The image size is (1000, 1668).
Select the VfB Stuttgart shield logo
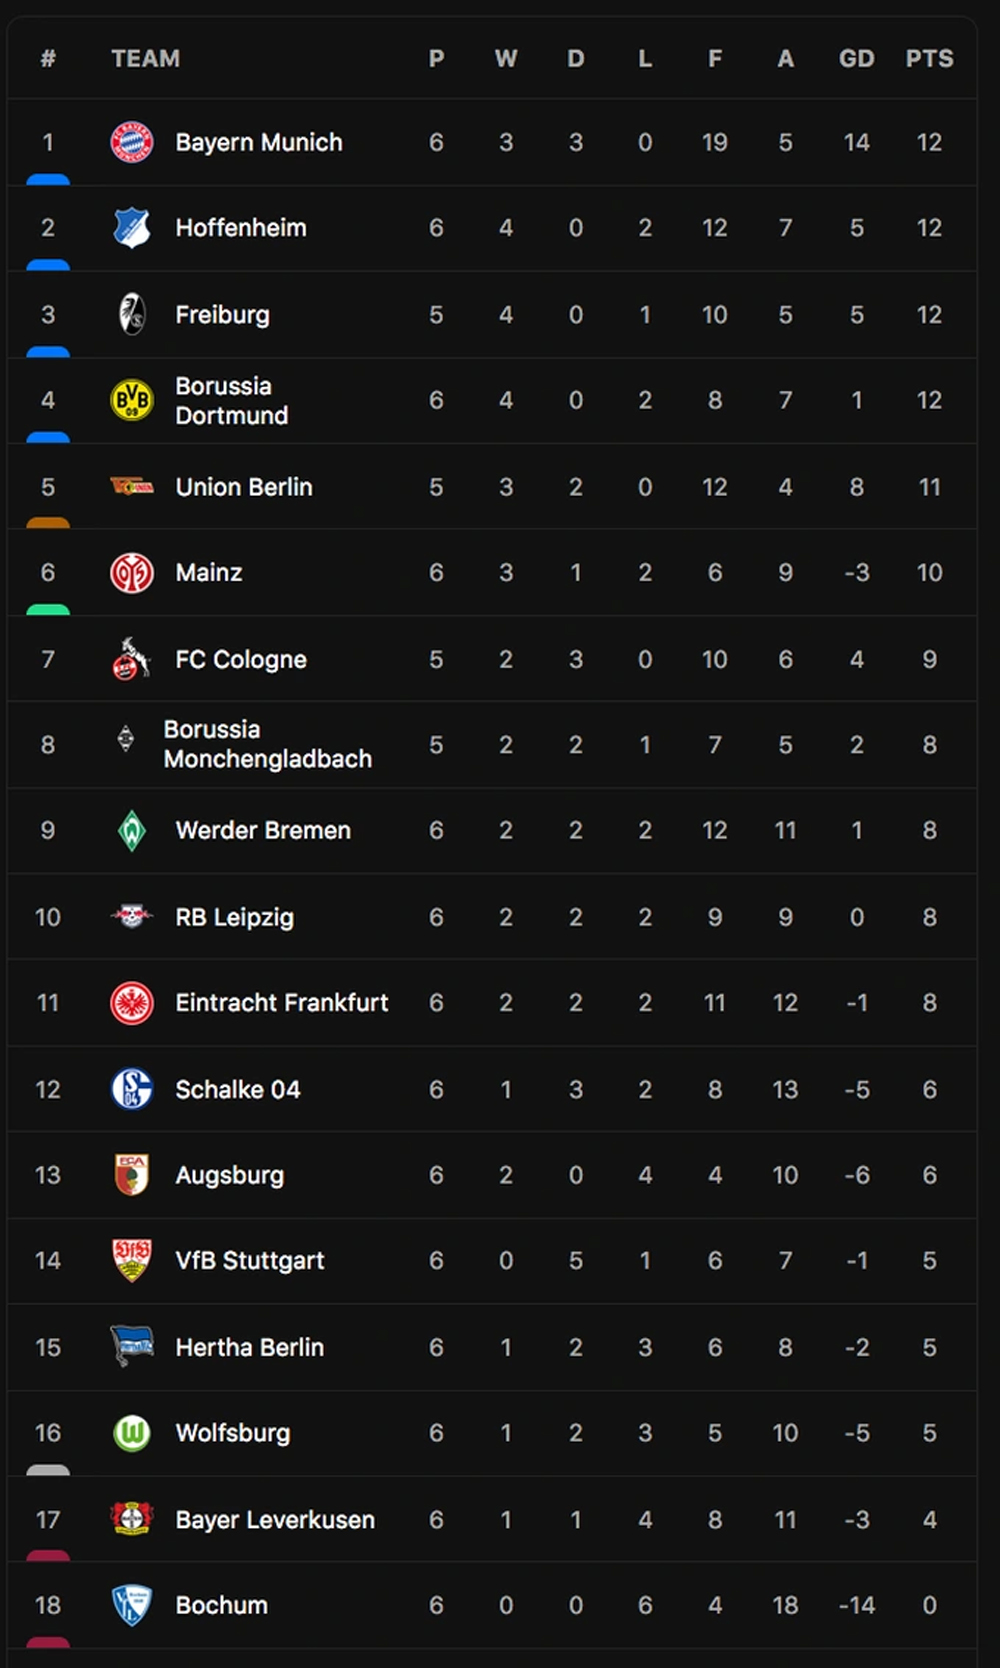[x=132, y=1260]
